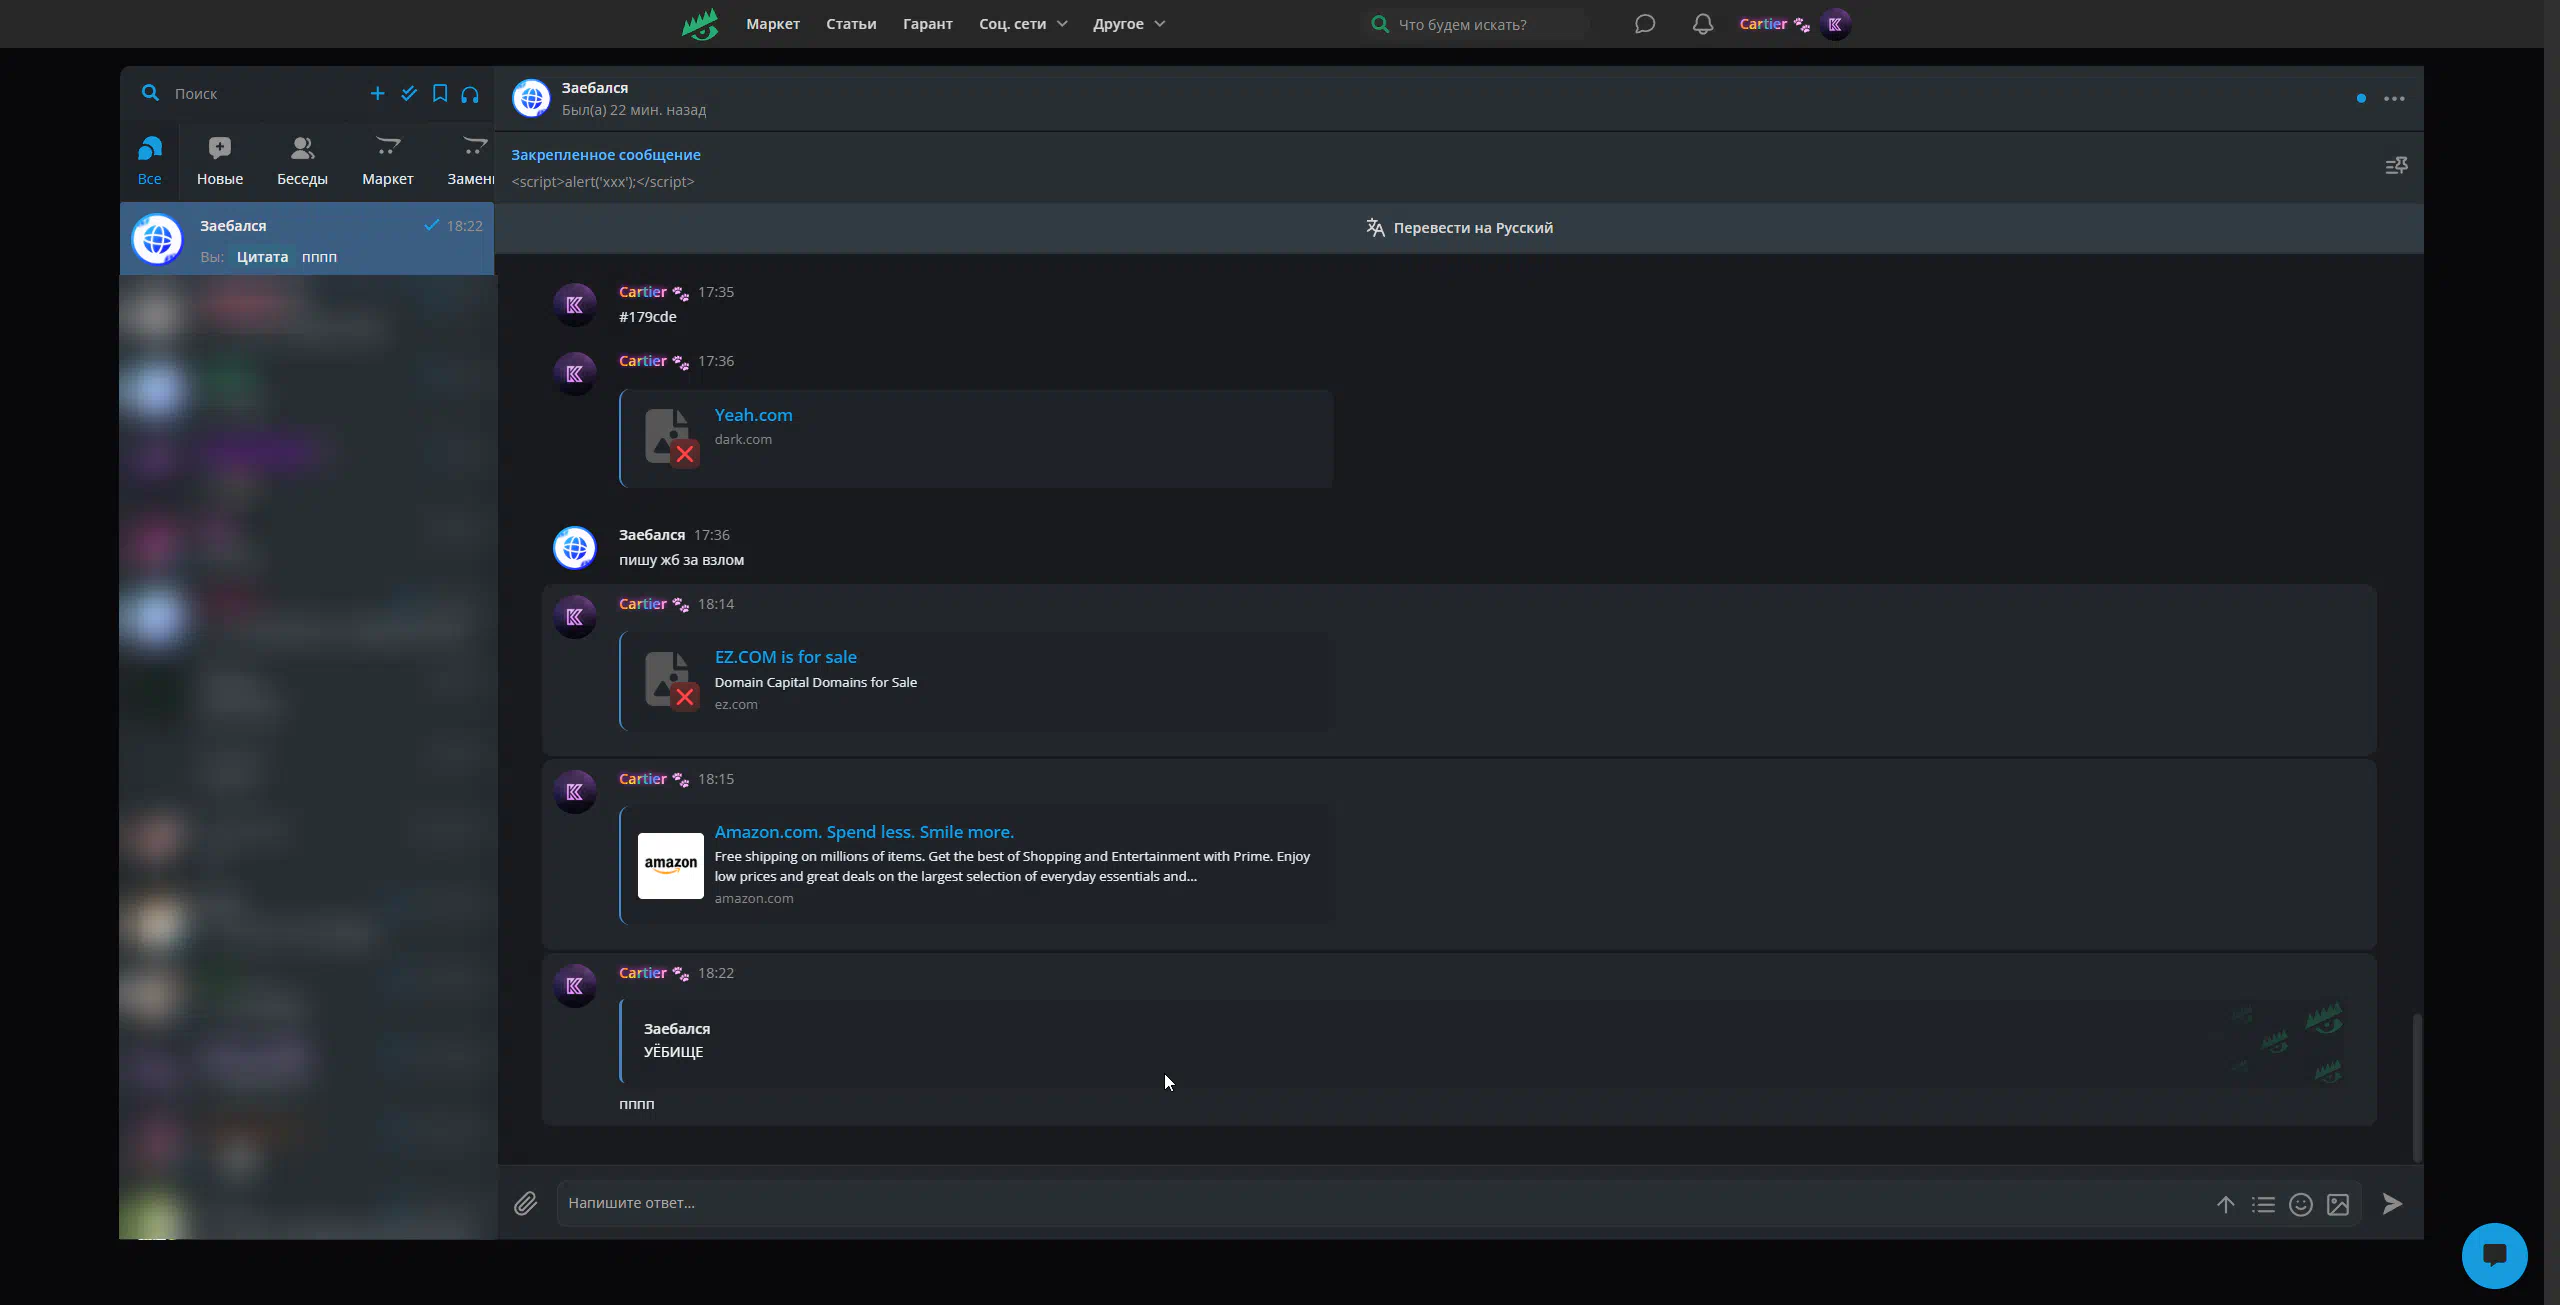Click the Amazon logo preview thumbnail
This screenshot has width=2560, height=1305.
pyautogui.click(x=671, y=865)
